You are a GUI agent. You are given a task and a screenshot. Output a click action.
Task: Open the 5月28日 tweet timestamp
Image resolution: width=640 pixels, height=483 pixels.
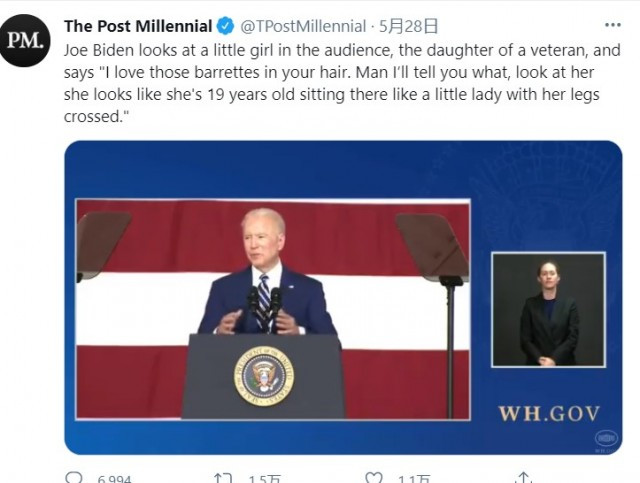(409, 27)
